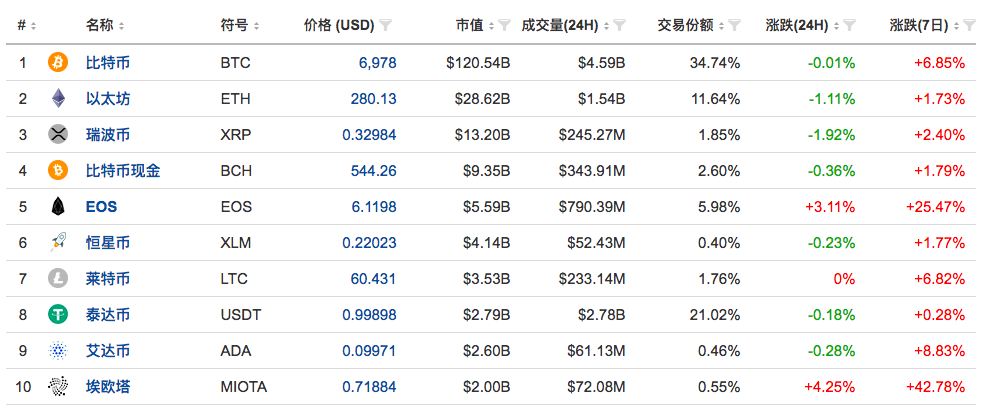Screen dimensions: 989x407
Task: Click the Ethereum diamond logo icon
Action: click(x=58, y=99)
